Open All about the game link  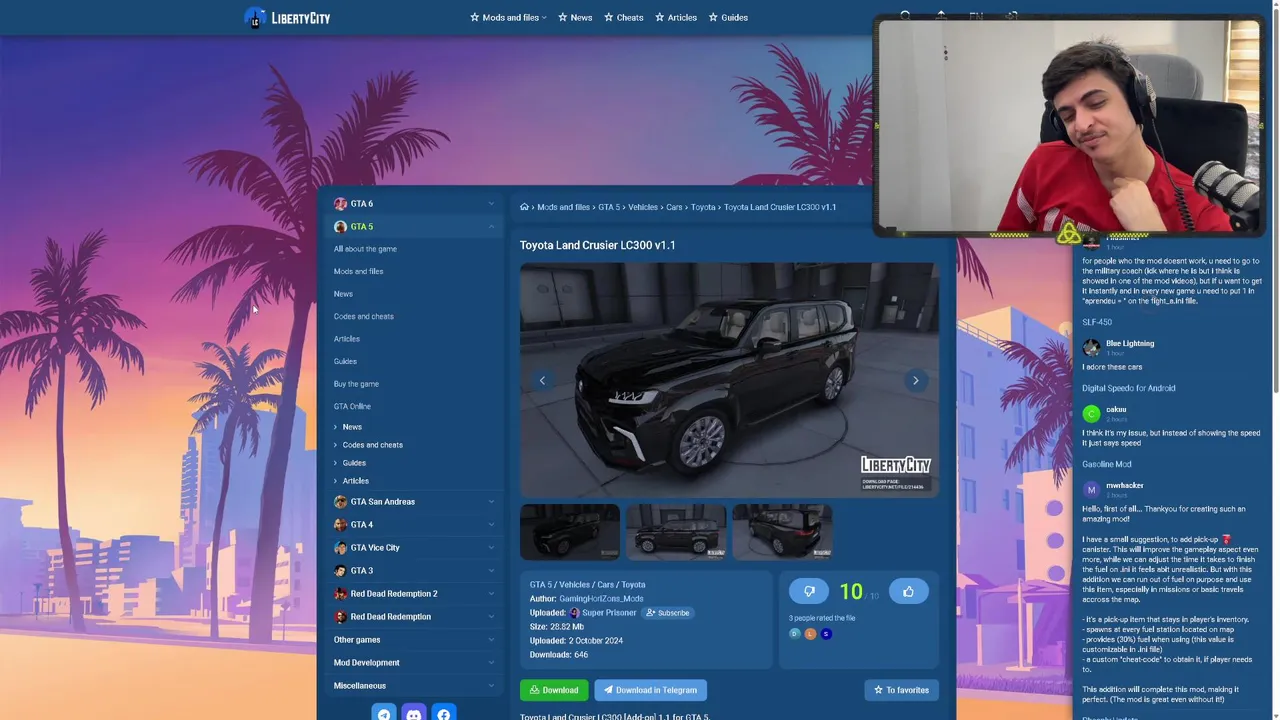click(365, 249)
